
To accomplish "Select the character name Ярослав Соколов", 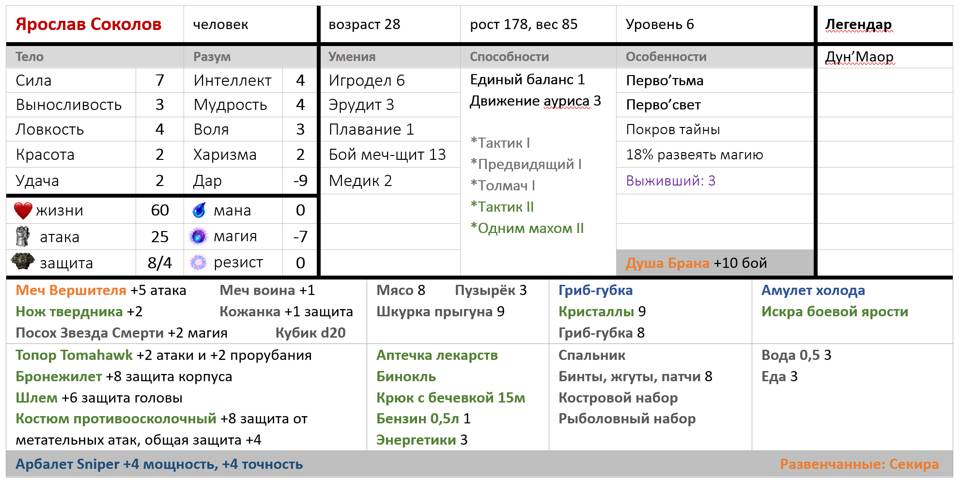I will click(x=88, y=24).
